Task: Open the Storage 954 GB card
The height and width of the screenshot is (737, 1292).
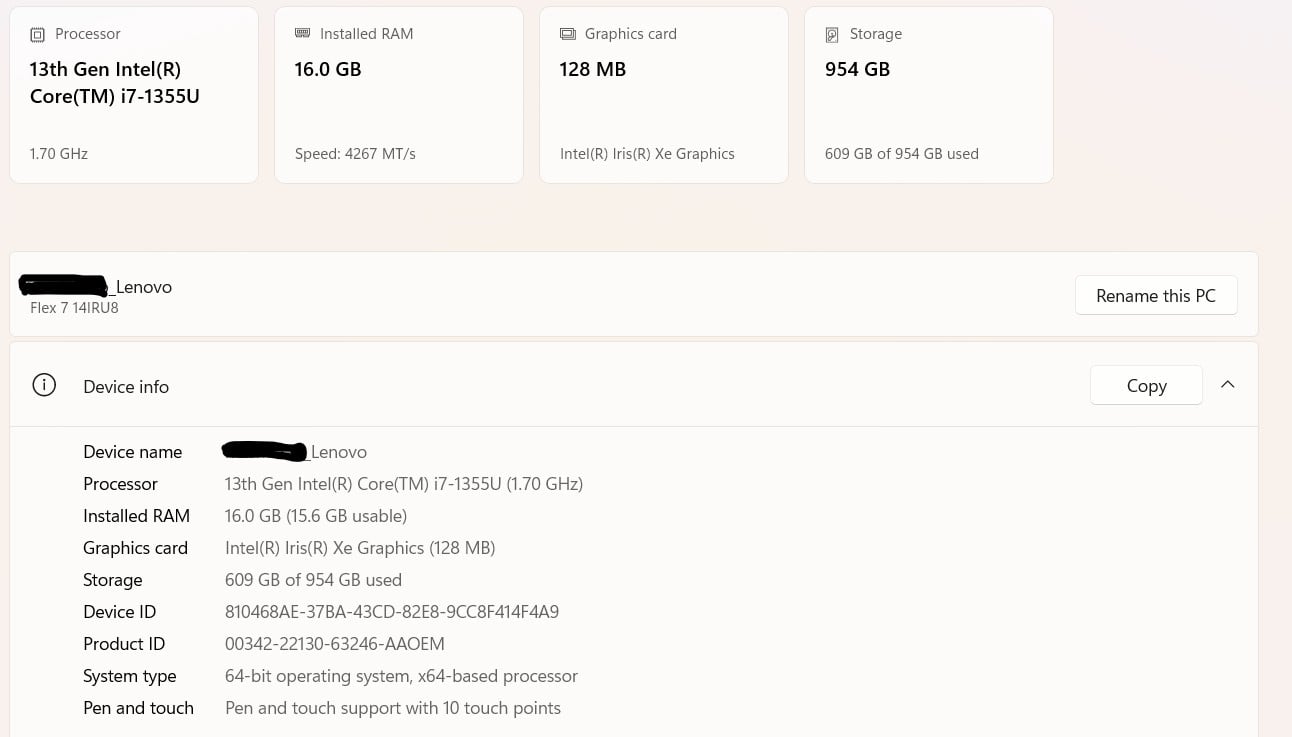Action: coord(929,95)
